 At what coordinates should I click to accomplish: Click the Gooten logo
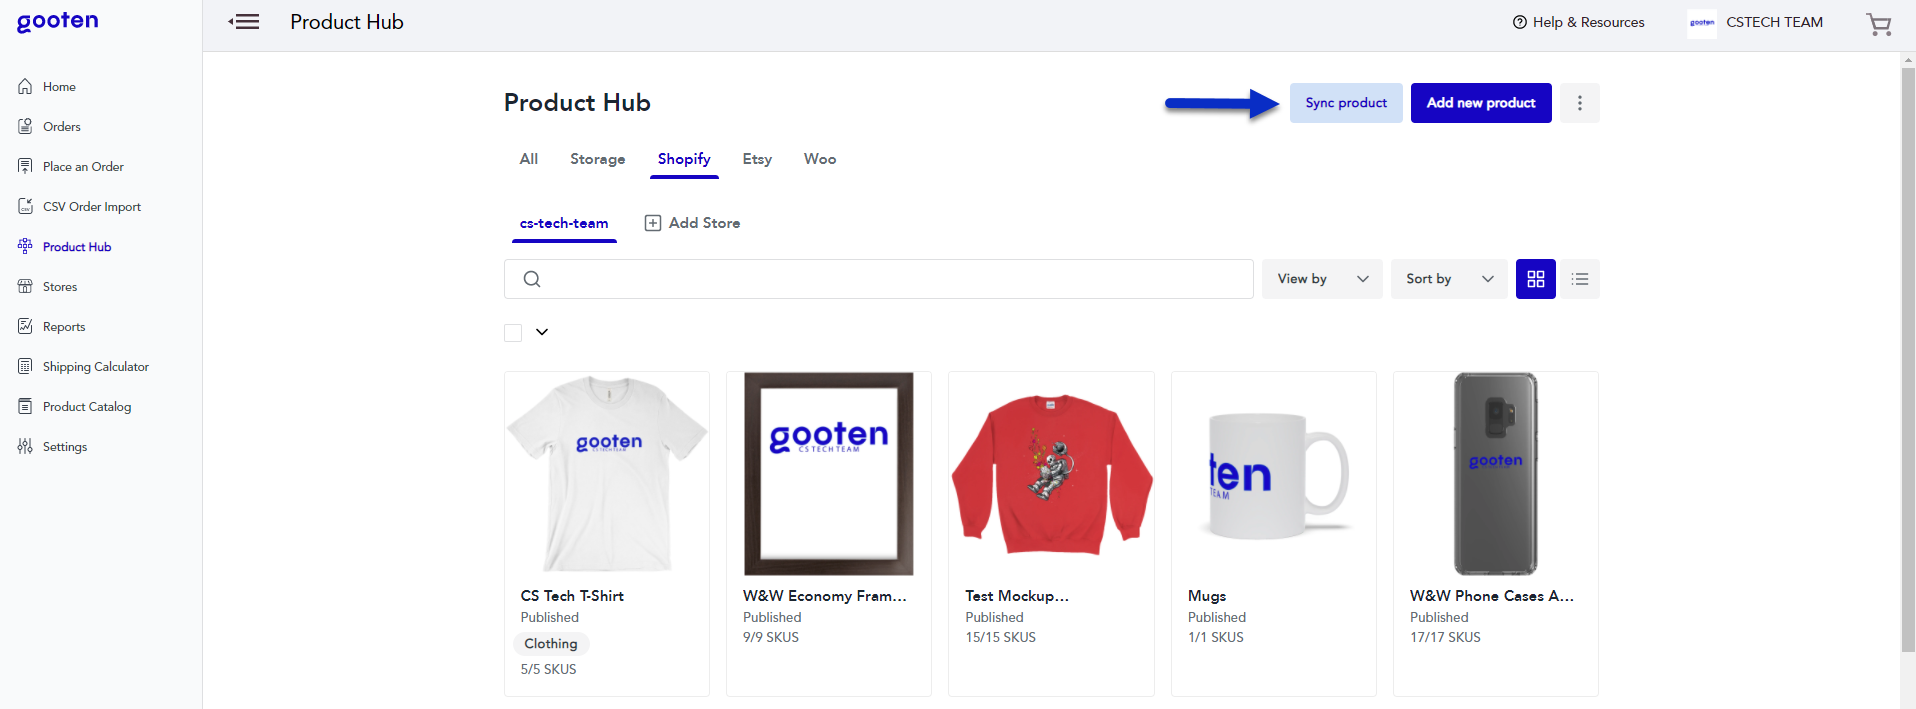coord(57,22)
